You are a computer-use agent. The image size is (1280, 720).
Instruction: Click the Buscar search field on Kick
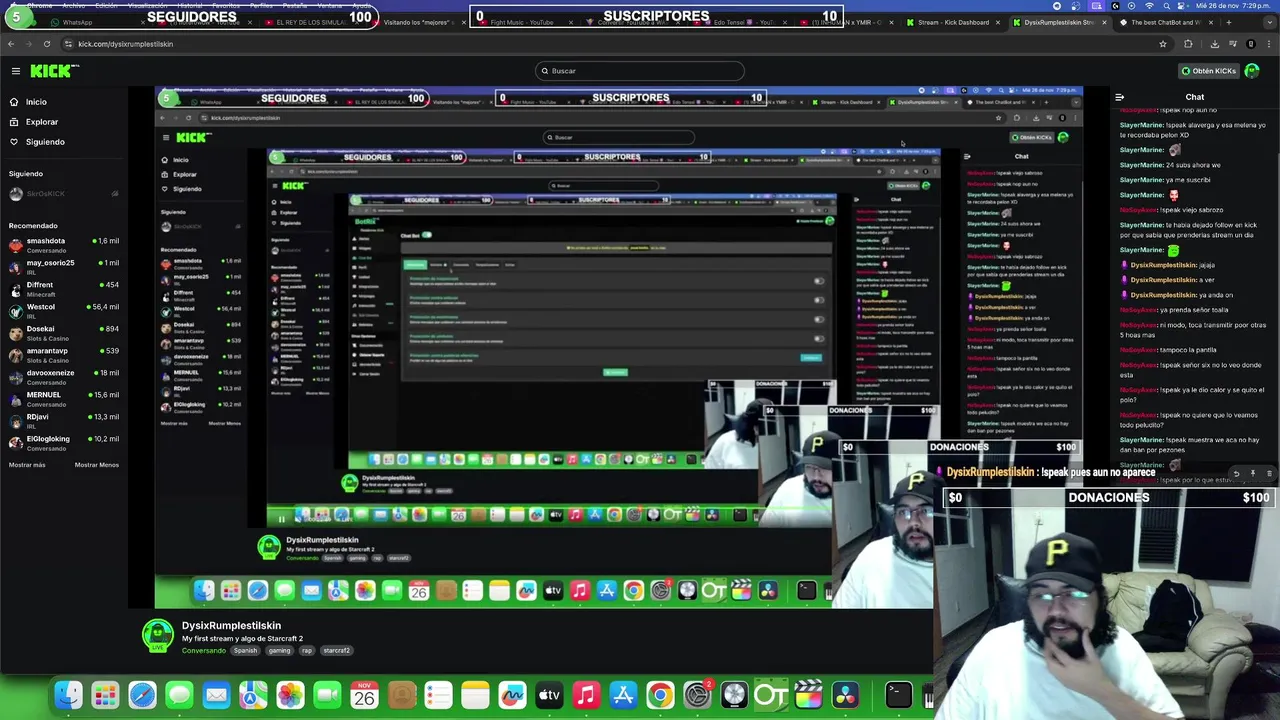[x=640, y=71]
